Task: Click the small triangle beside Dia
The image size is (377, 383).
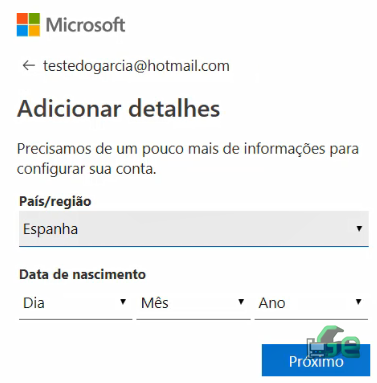Action: (123, 302)
